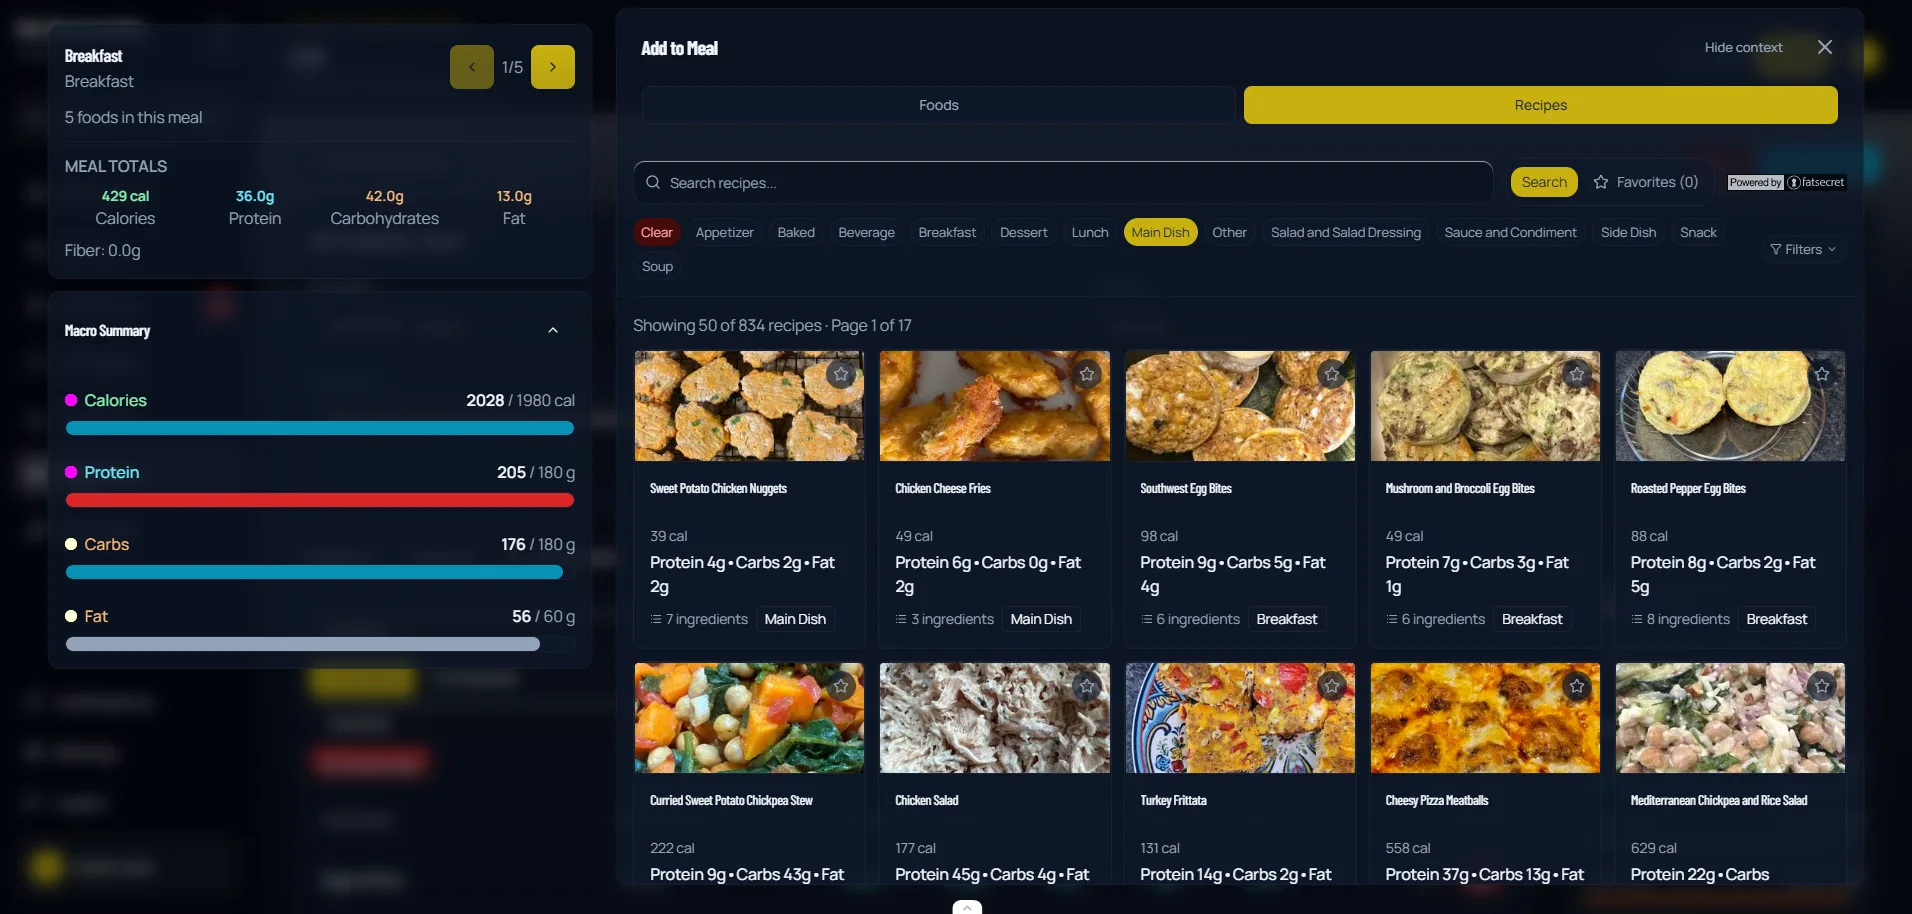
Task: Filter by Breakfast category chip
Action: click(x=947, y=232)
